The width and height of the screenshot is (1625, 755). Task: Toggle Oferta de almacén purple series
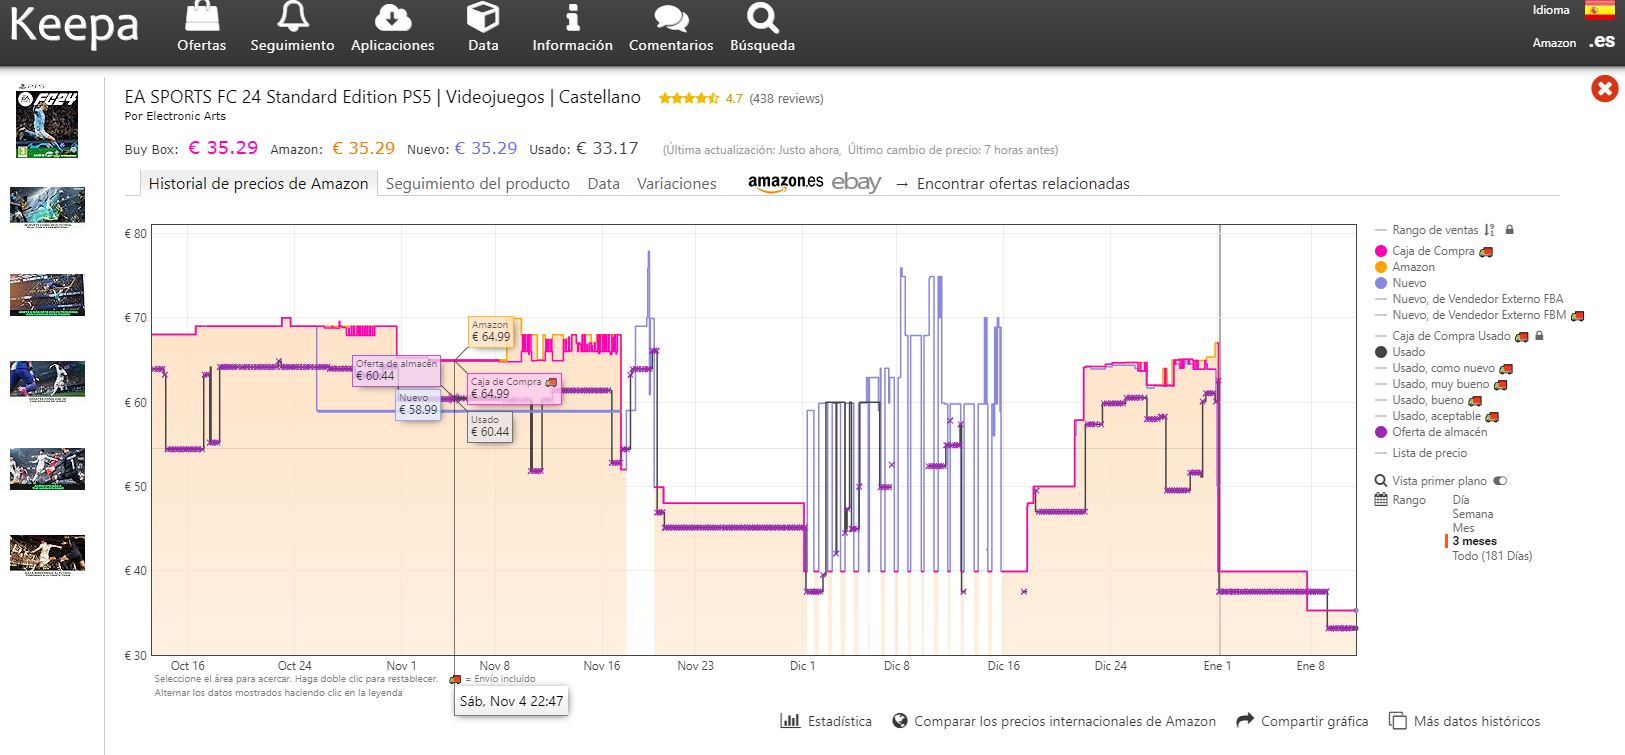click(x=1431, y=432)
